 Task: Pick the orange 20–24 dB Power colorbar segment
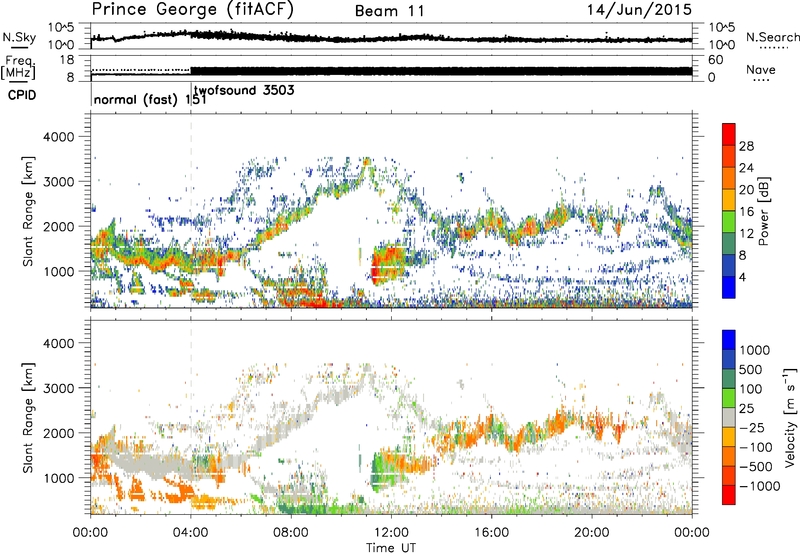coord(729,178)
